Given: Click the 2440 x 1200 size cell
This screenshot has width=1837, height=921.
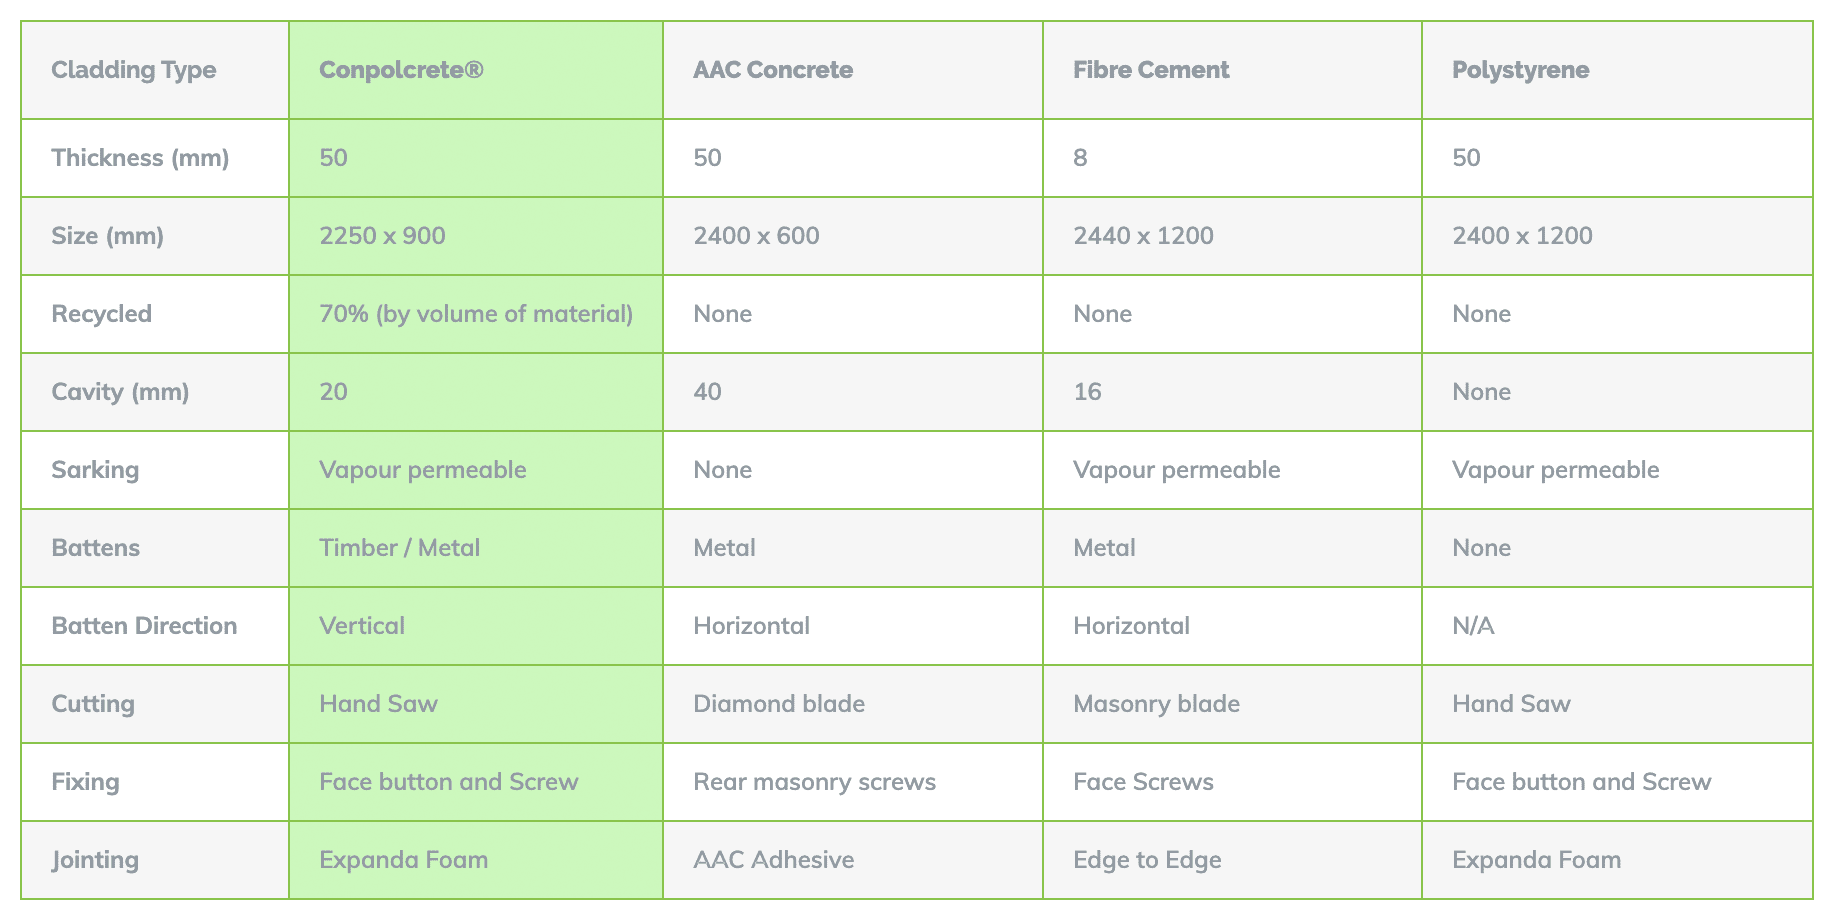Looking at the screenshot, I should point(1232,236).
